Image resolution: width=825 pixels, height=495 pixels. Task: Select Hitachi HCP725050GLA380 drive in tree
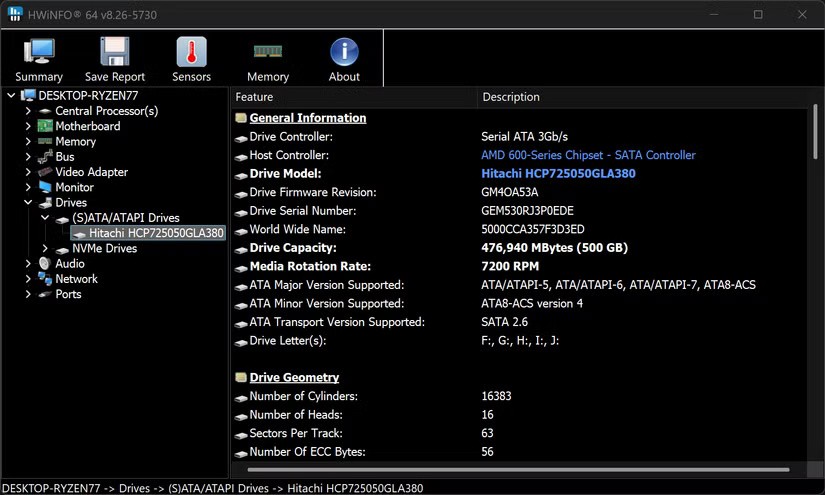(x=155, y=233)
